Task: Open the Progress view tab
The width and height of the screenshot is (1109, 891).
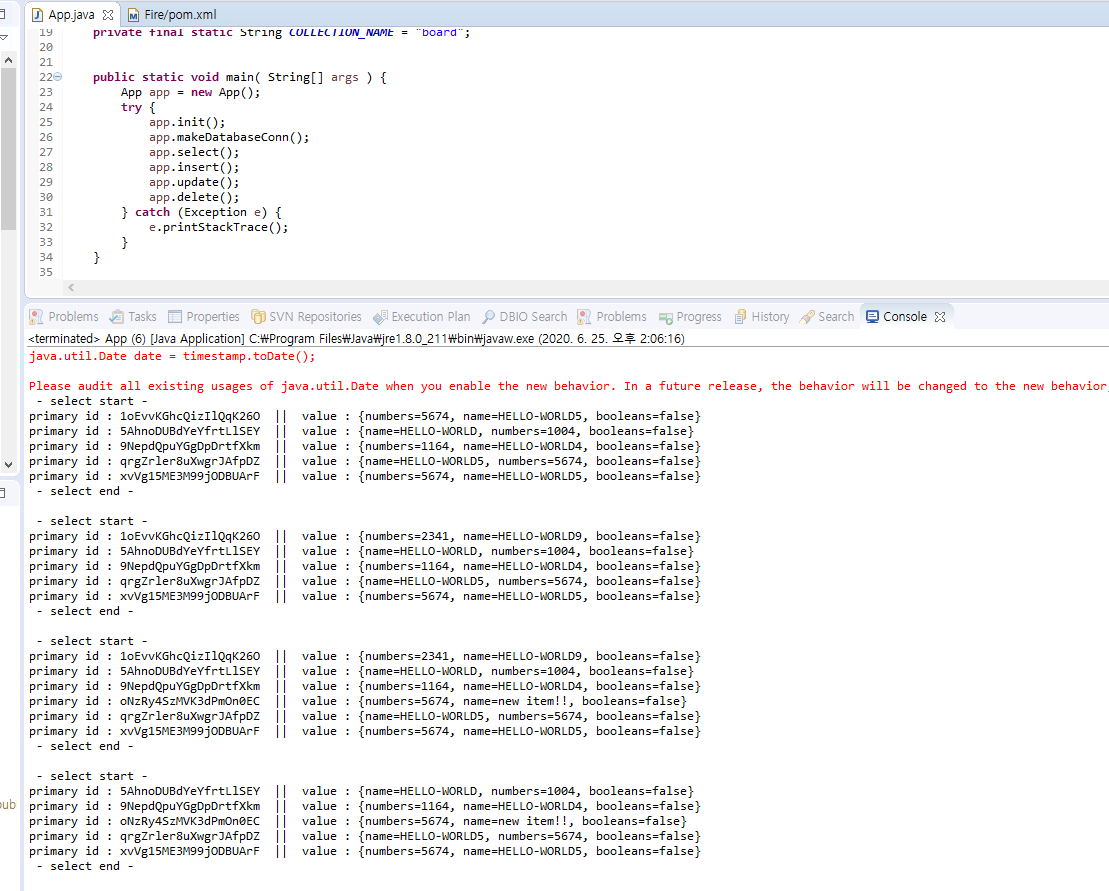Action: (690, 317)
